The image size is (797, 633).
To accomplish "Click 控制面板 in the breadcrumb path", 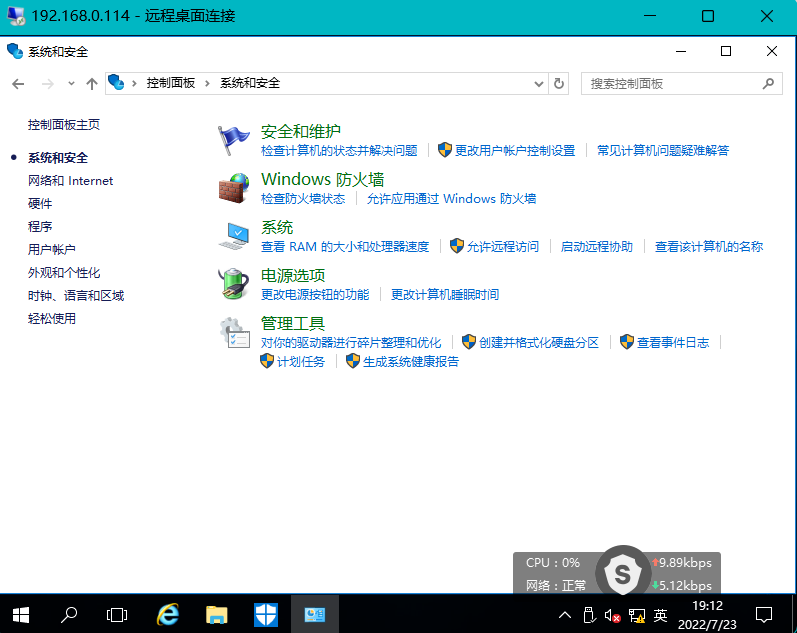I will pos(171,83).
